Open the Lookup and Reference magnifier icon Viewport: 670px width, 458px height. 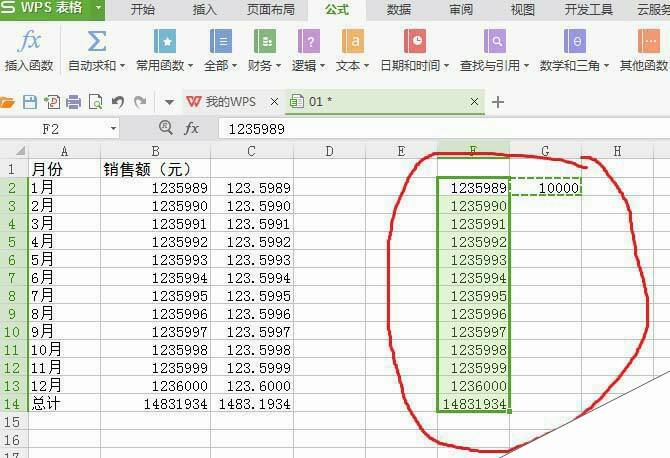click(x=494, y=41)
